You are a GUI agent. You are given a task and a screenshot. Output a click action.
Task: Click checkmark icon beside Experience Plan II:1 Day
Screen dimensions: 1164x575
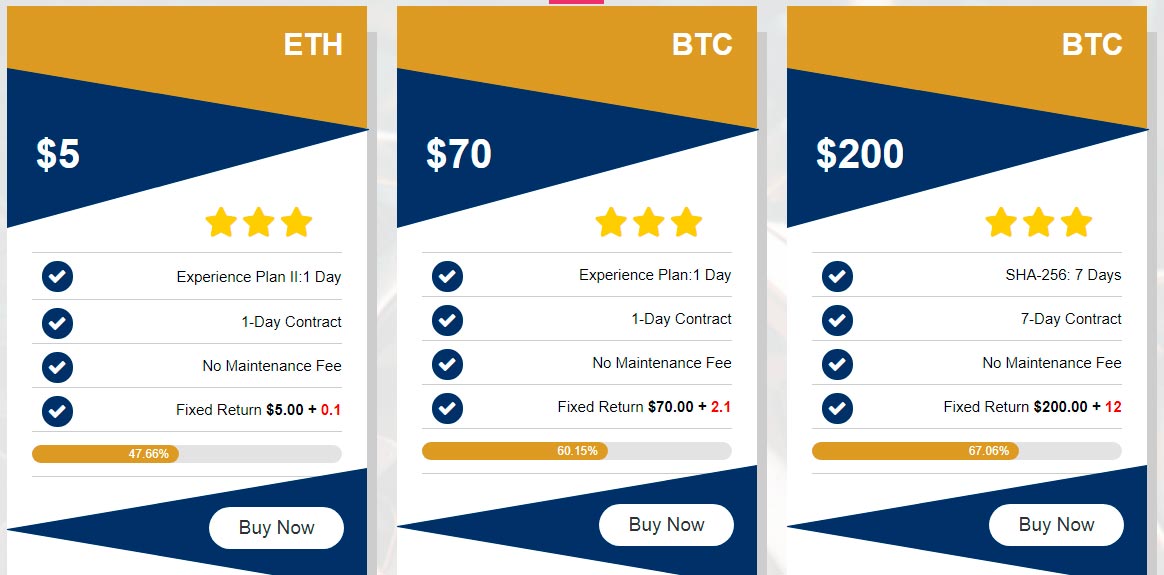[x=57, y=277]
